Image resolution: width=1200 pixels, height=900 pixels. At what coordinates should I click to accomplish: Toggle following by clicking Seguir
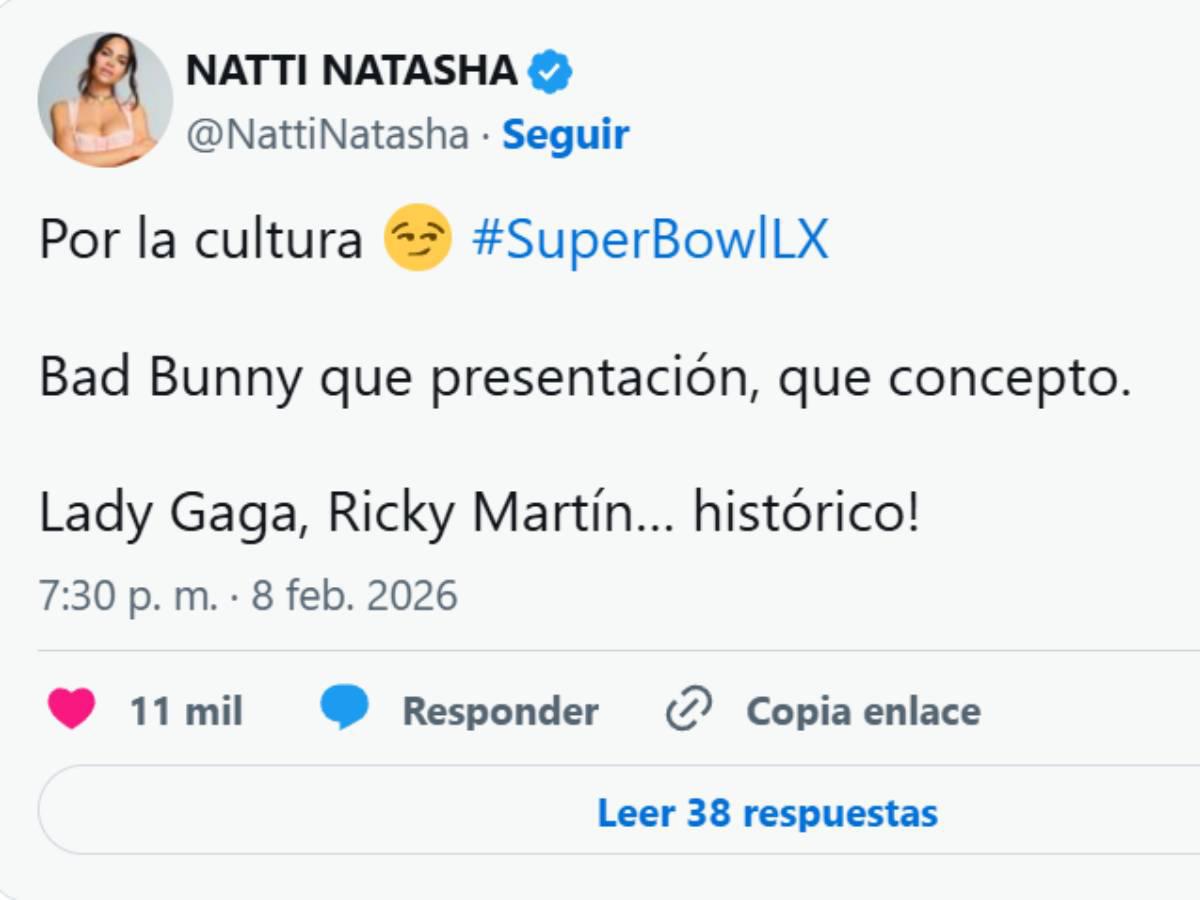[565, 133]
